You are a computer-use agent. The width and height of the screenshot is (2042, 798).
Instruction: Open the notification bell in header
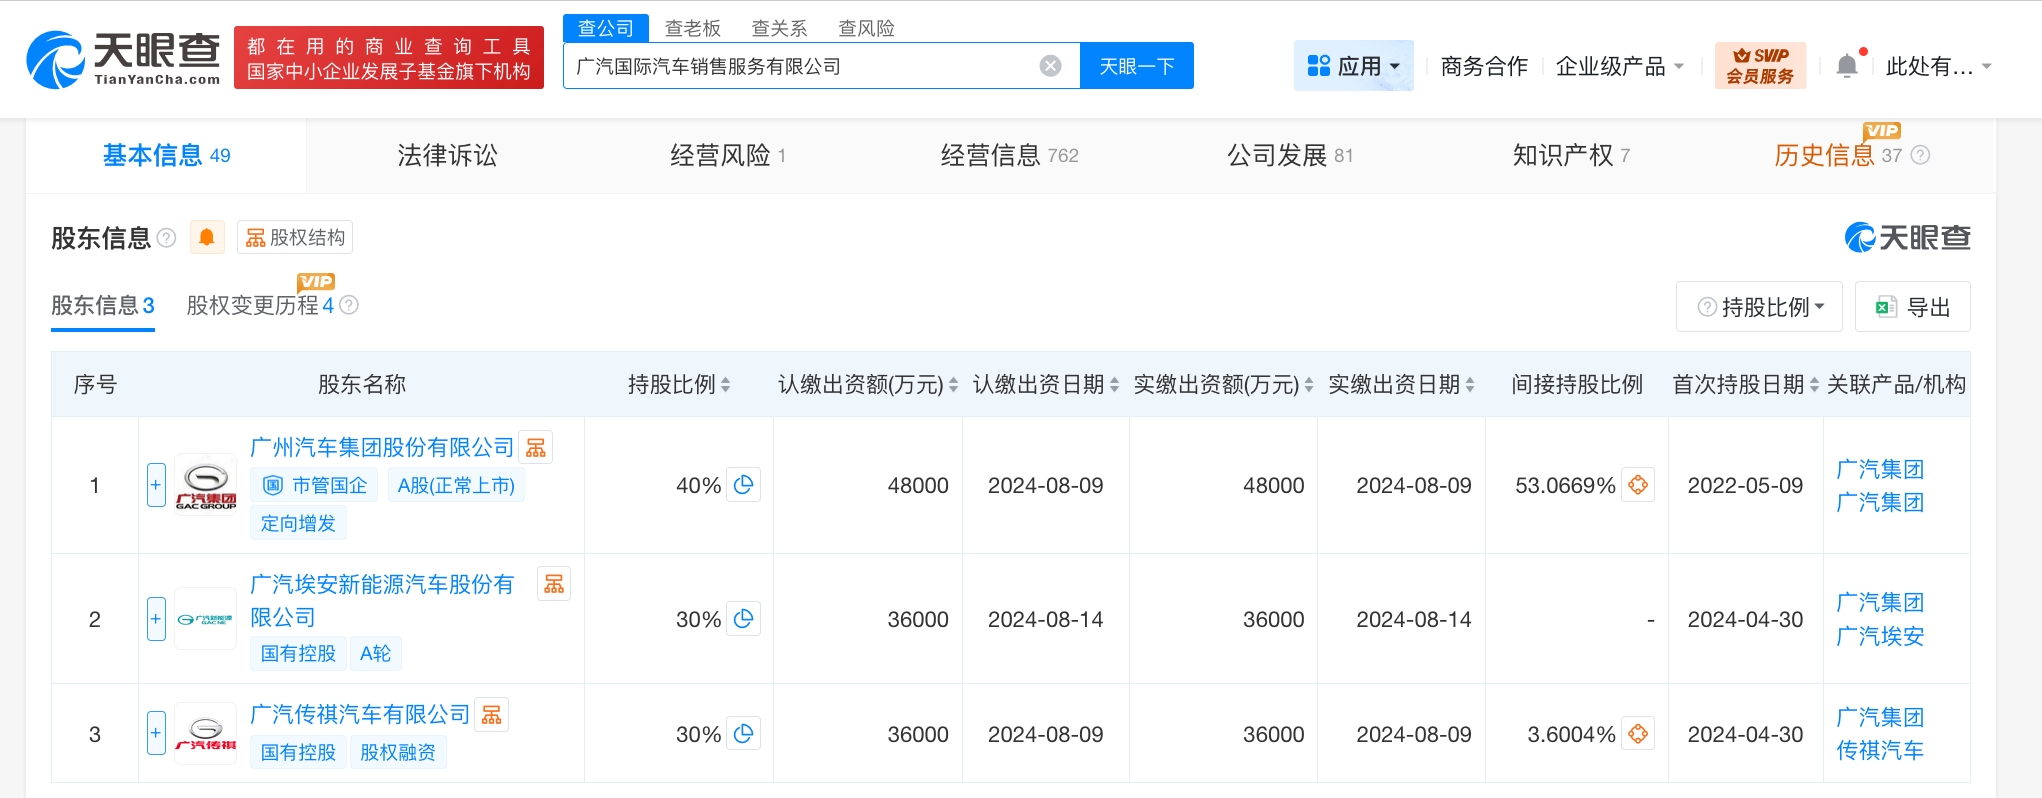point(1847,66)
